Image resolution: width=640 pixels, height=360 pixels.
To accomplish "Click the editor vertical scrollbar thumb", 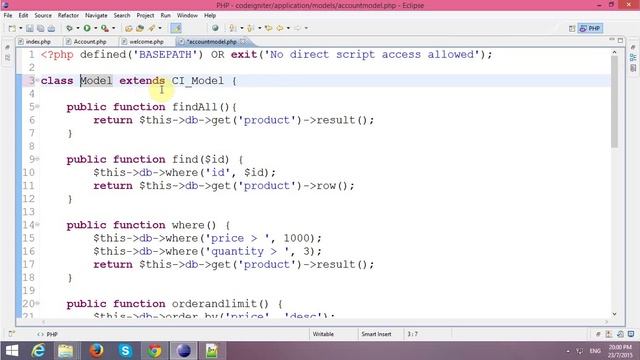I will click(614, 102).
